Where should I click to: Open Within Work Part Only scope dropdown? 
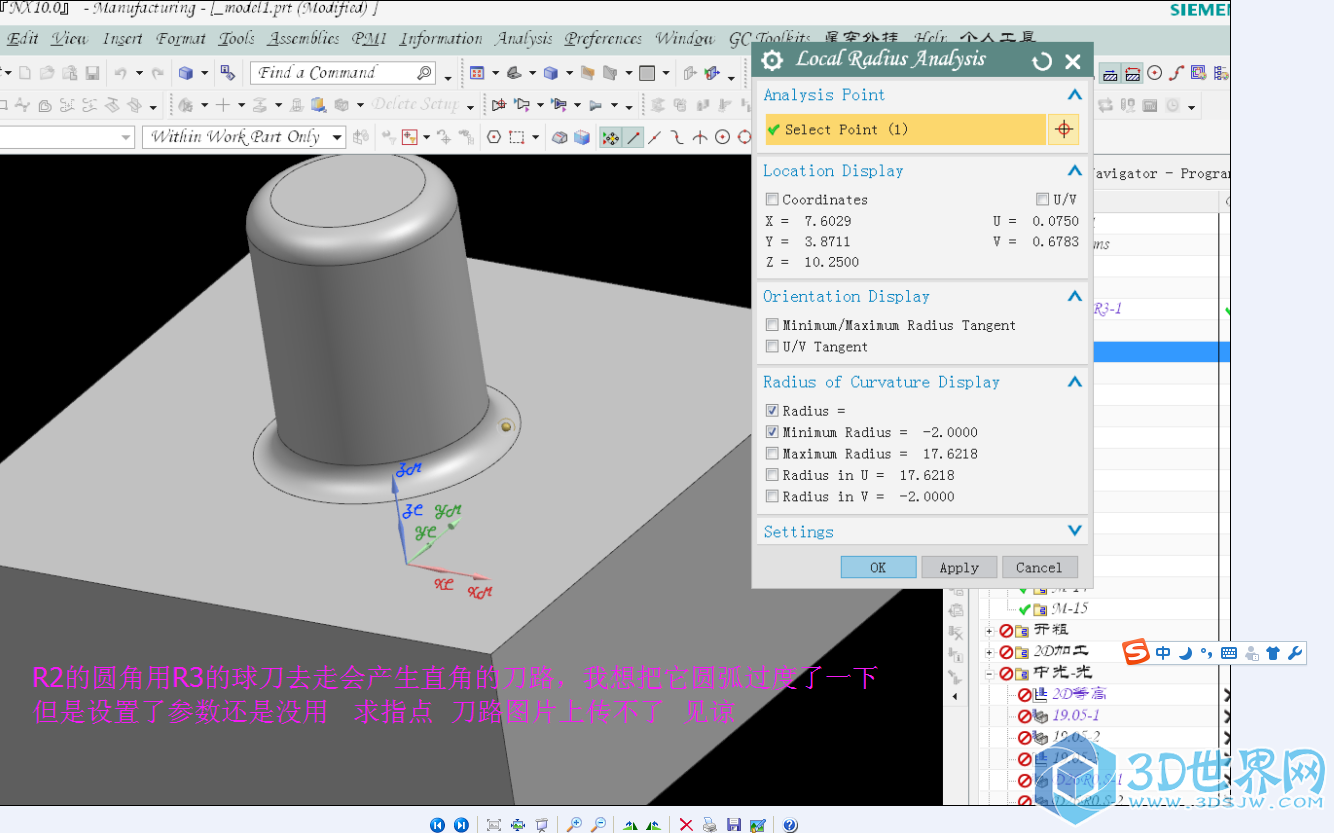(x=244, y=137)
